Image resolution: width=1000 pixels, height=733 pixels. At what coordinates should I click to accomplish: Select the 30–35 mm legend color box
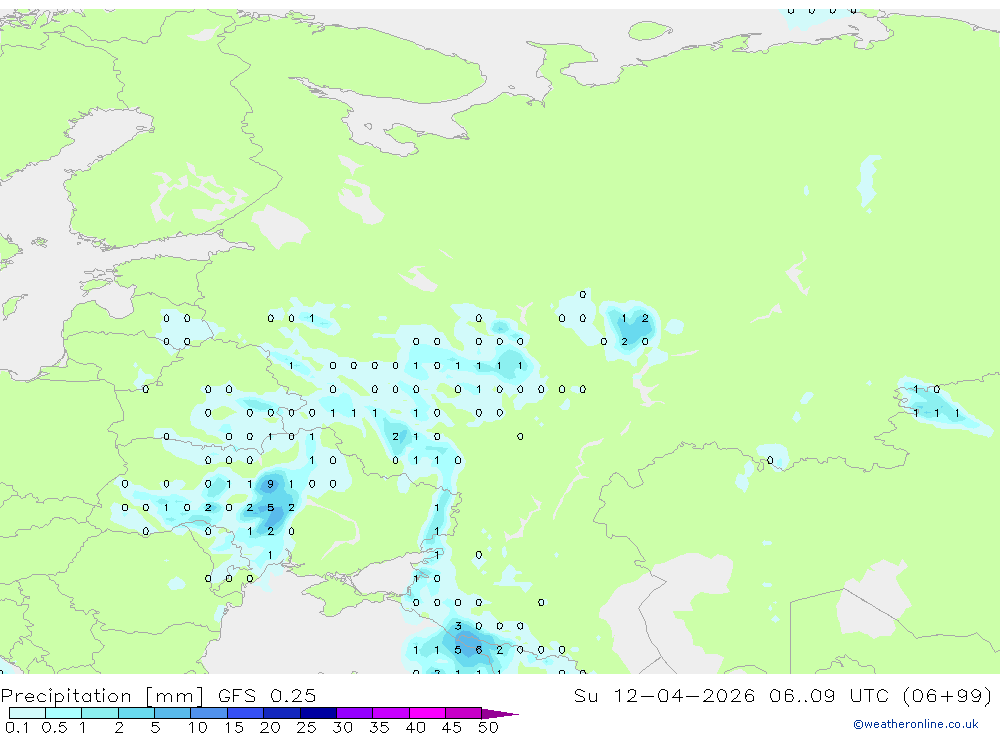pos(355,713)
